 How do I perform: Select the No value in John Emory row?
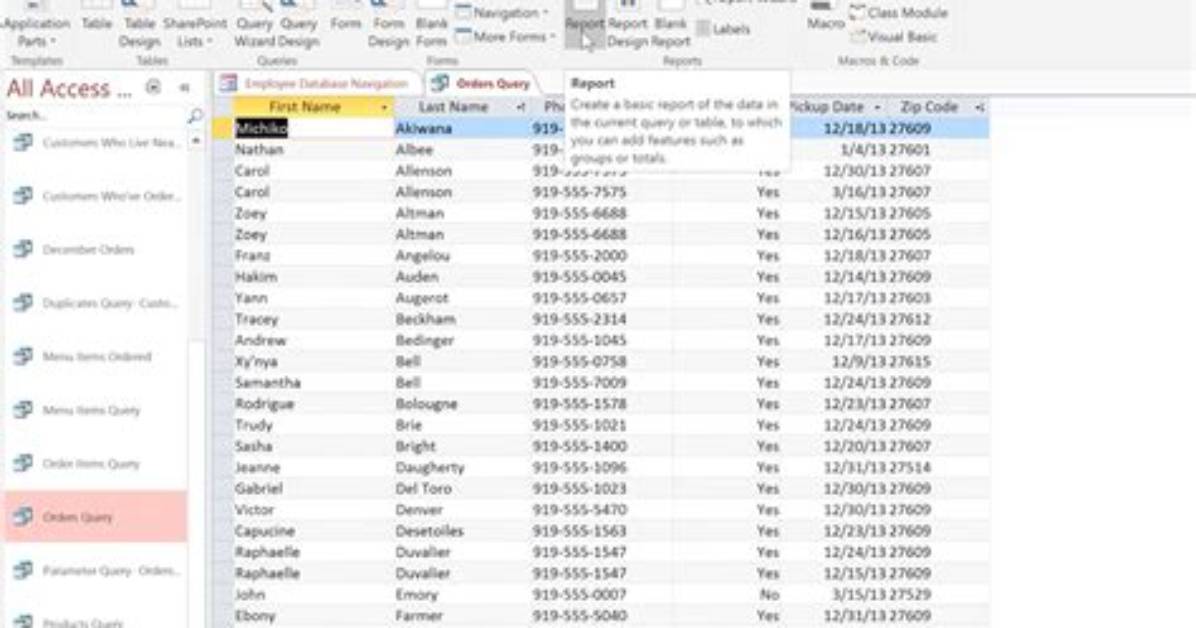tap(769, 594)
